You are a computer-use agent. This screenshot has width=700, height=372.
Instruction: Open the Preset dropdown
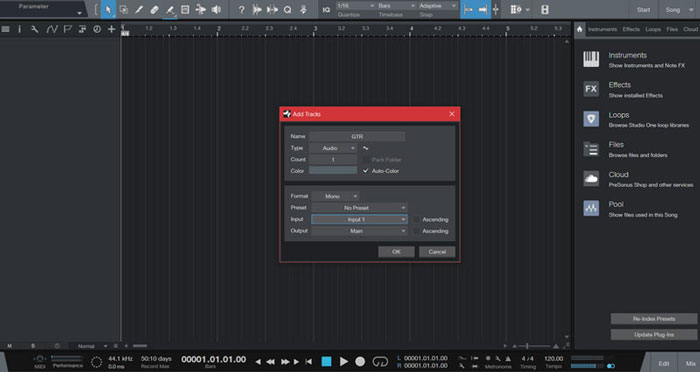pos(359,208)
